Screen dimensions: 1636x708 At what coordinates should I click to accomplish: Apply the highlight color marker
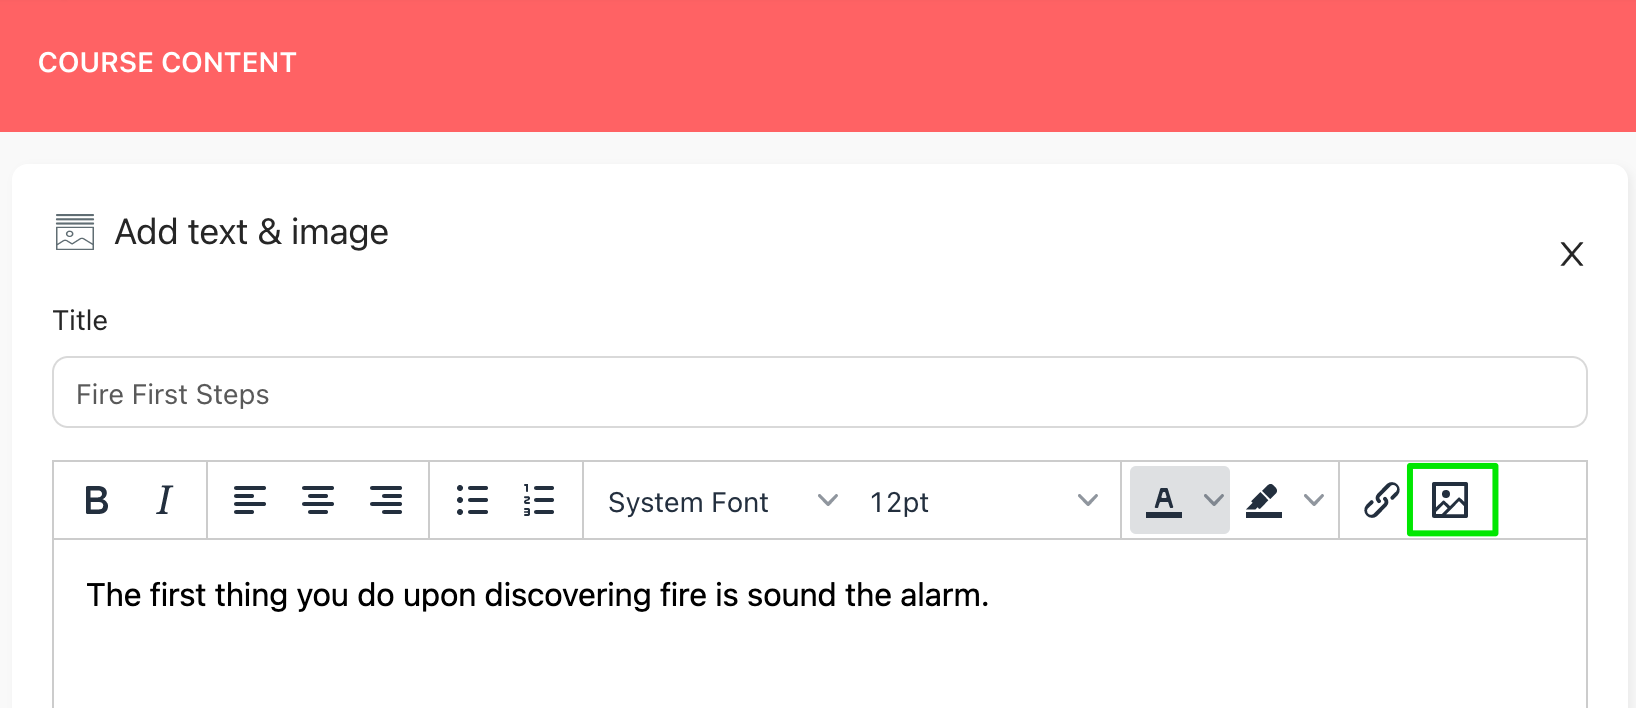pos(1264,500)
